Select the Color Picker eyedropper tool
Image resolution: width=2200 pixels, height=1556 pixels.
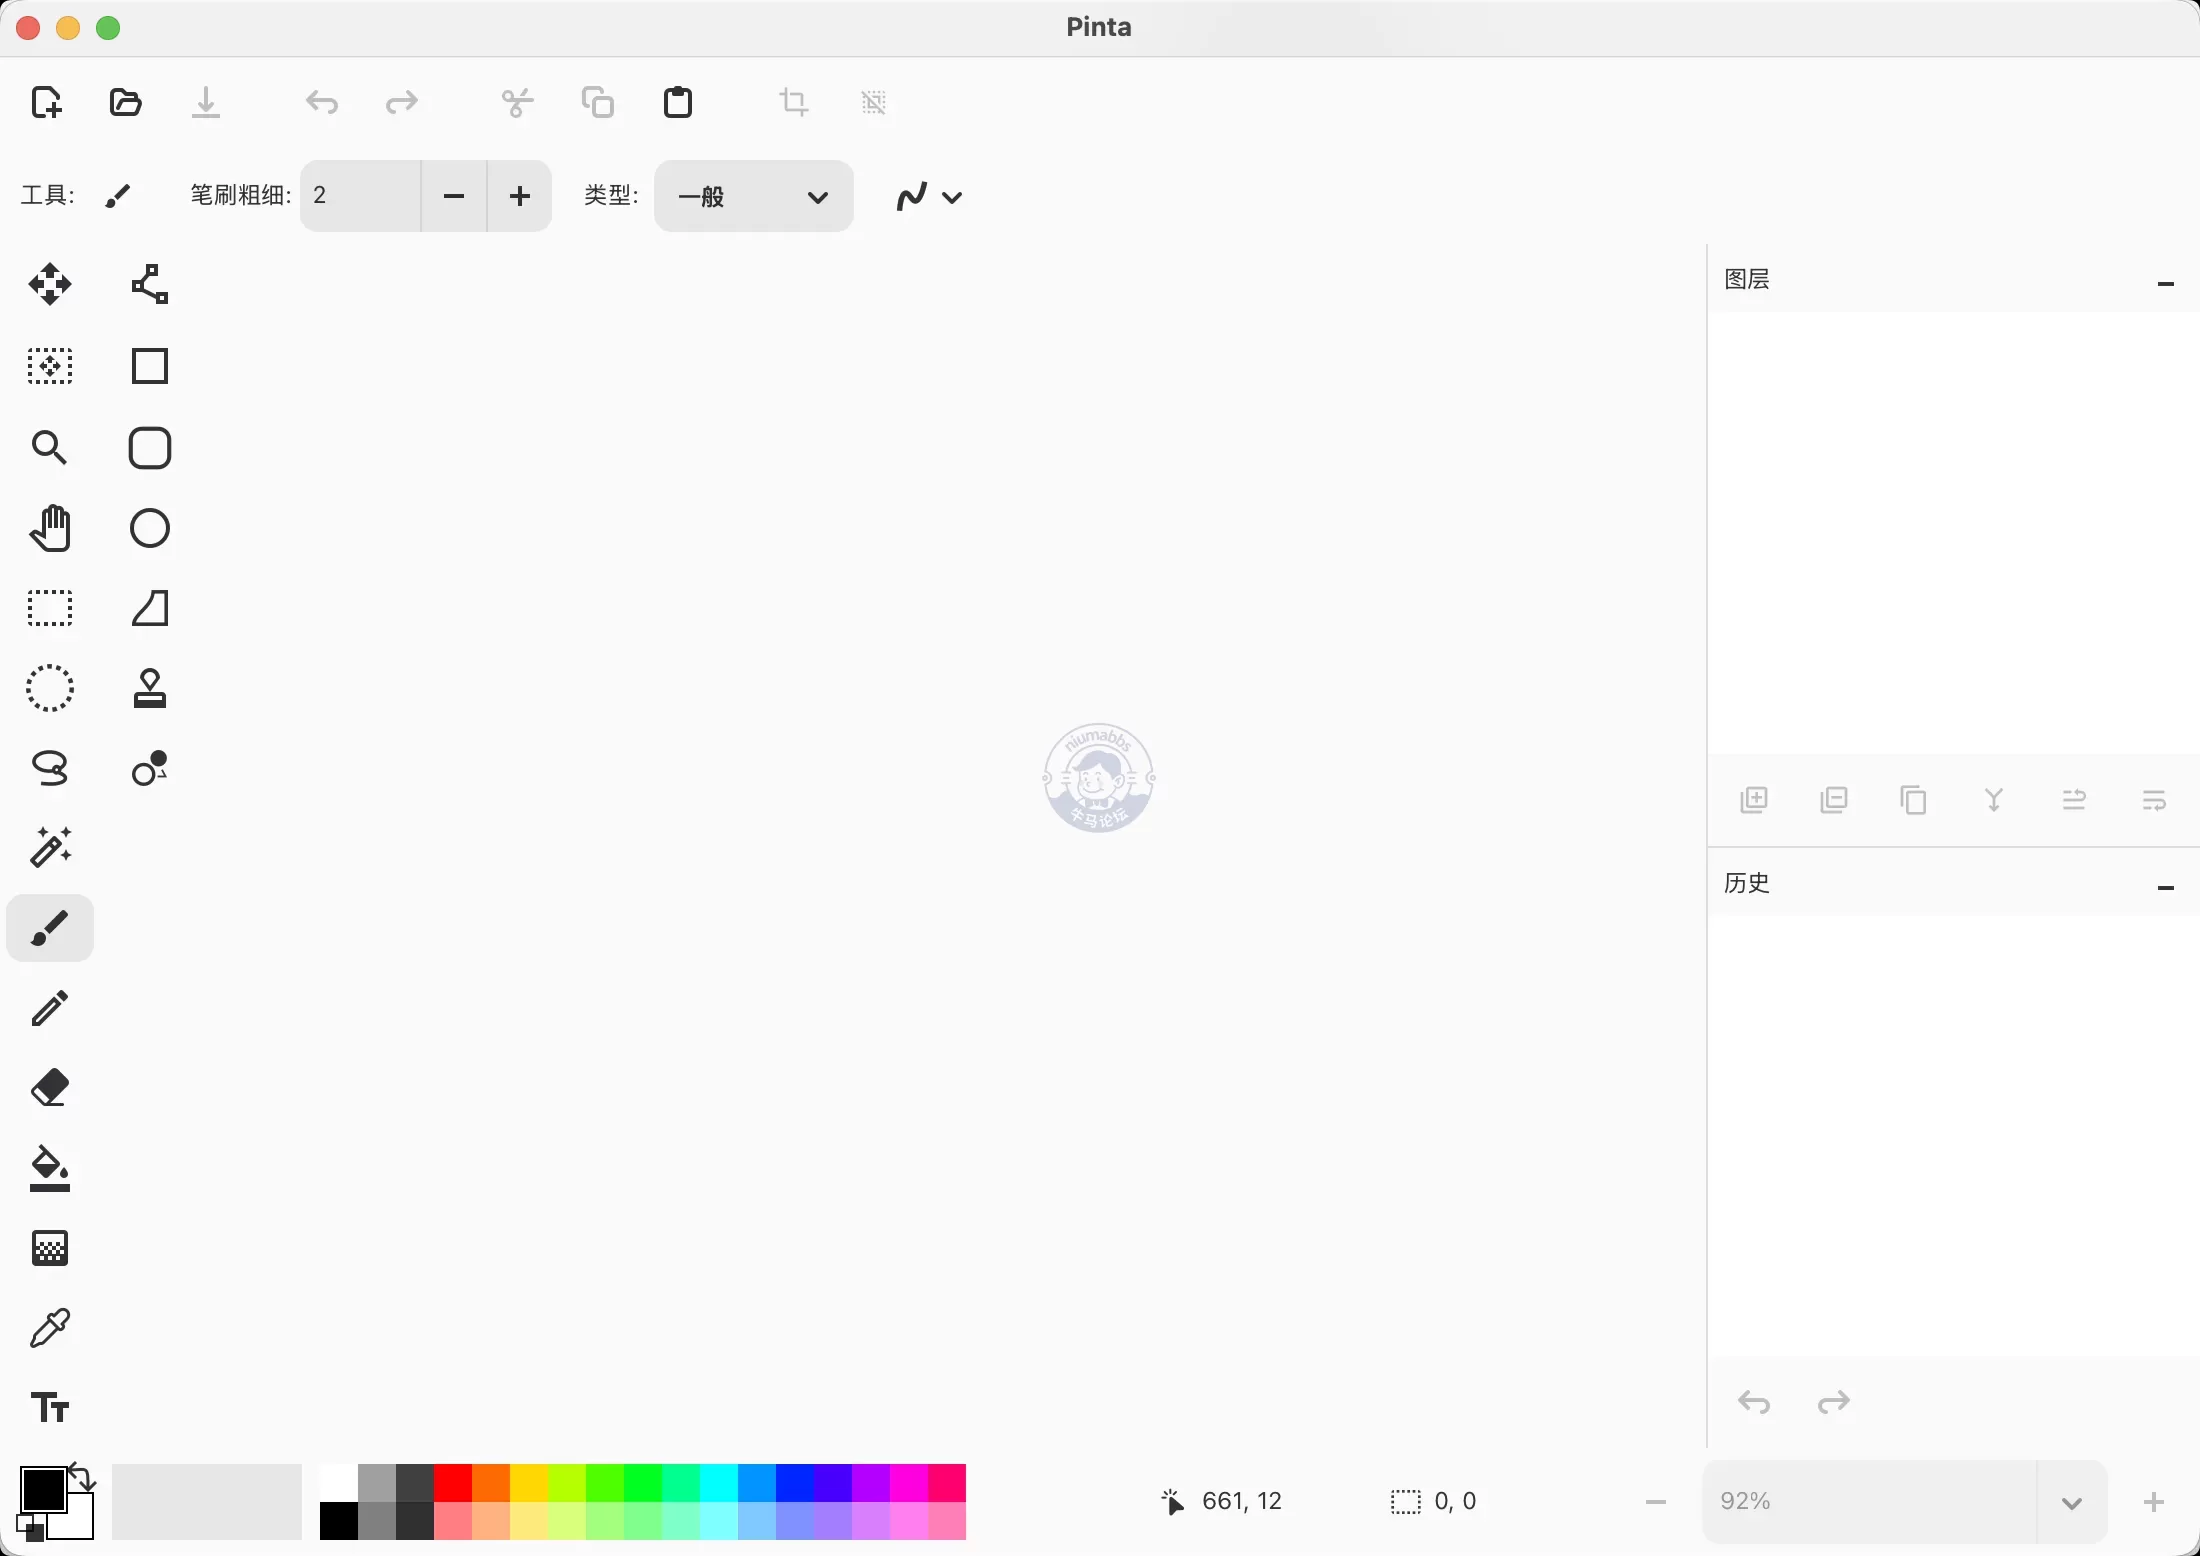tap(50, 1328)
